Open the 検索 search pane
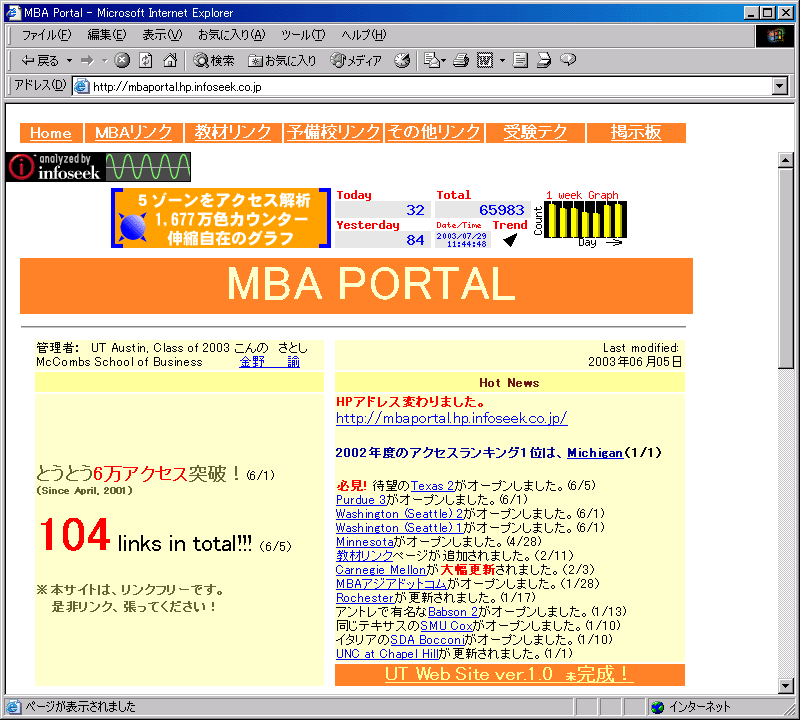Screen dimensions: 800x720 tap(214, 61)
